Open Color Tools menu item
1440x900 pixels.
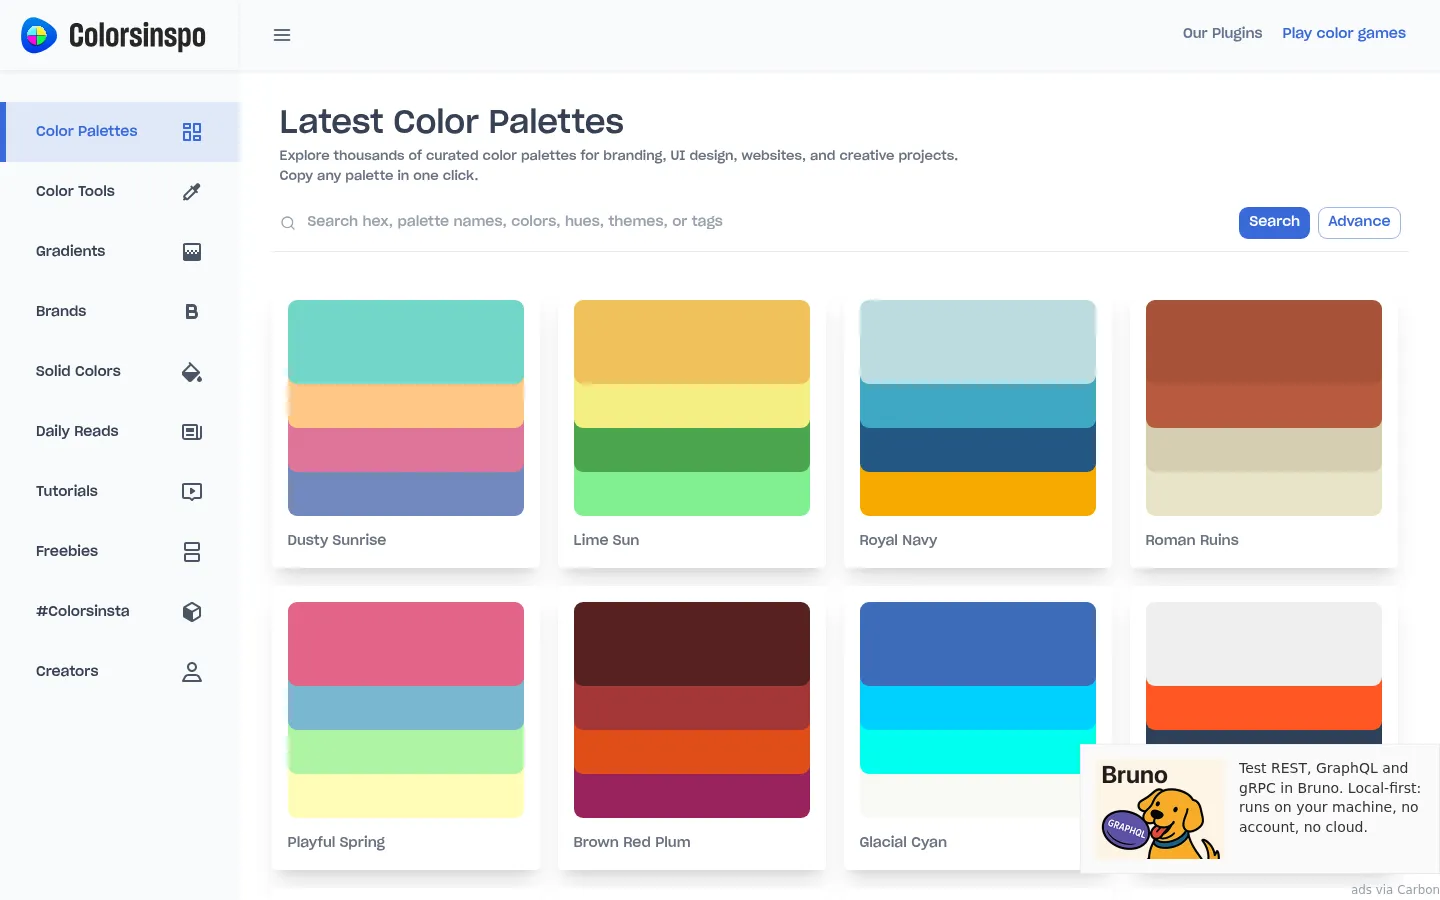coord(120,192)
